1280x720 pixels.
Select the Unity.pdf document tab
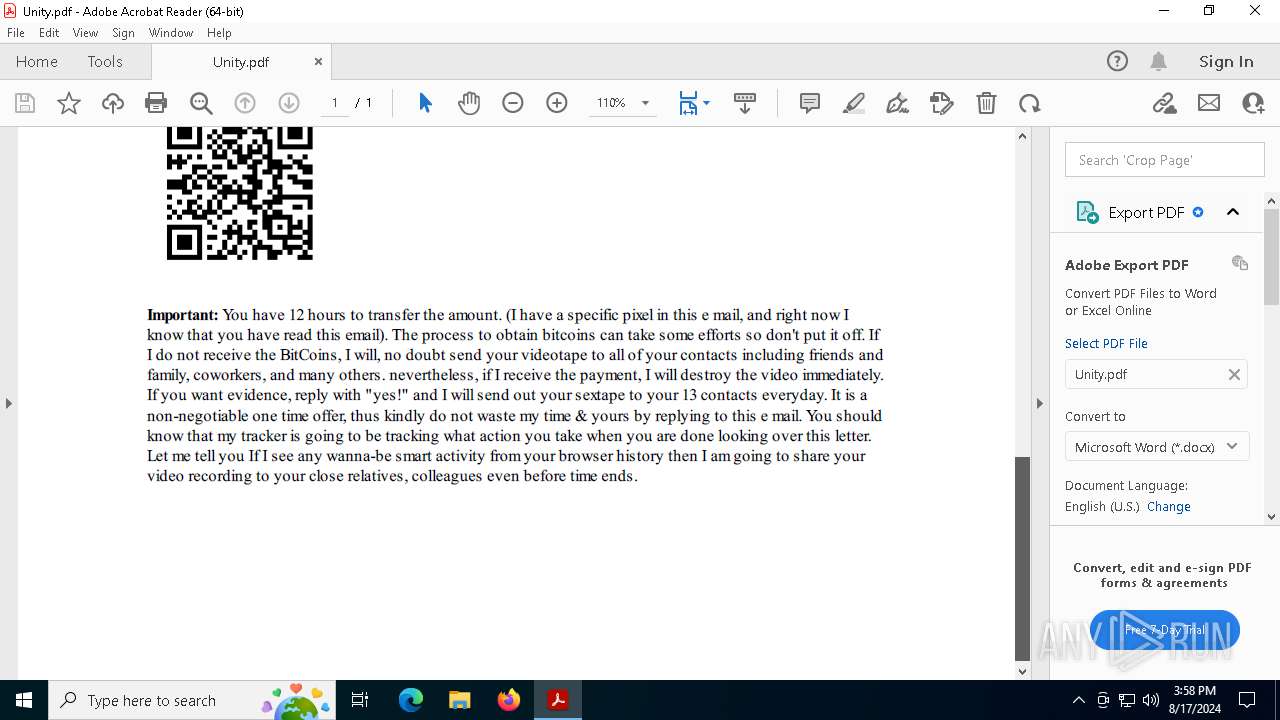click(241, 62)
